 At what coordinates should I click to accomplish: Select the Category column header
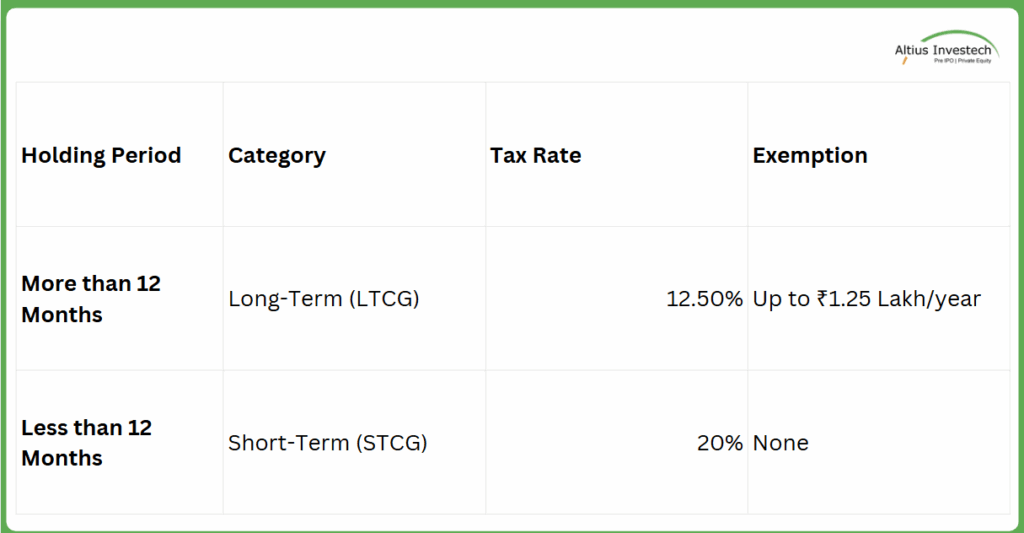[277, 155]
